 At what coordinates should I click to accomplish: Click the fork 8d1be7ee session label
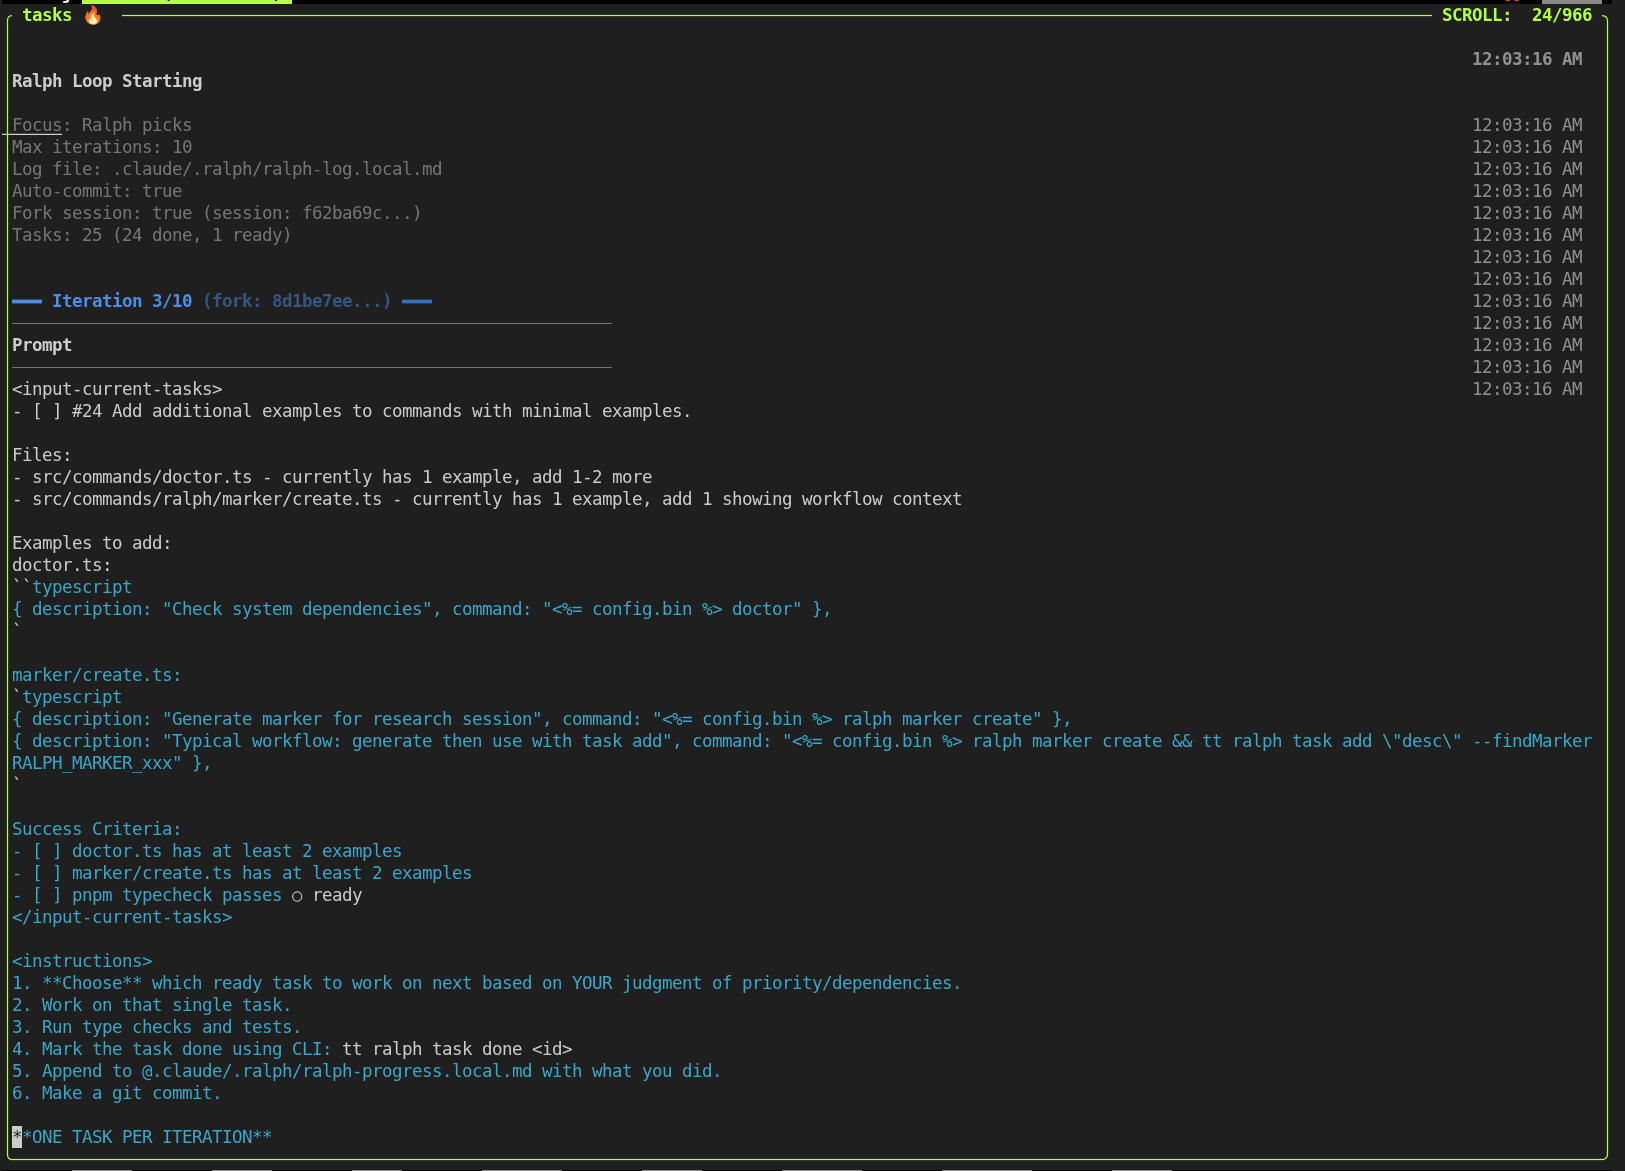click(297, 301)
